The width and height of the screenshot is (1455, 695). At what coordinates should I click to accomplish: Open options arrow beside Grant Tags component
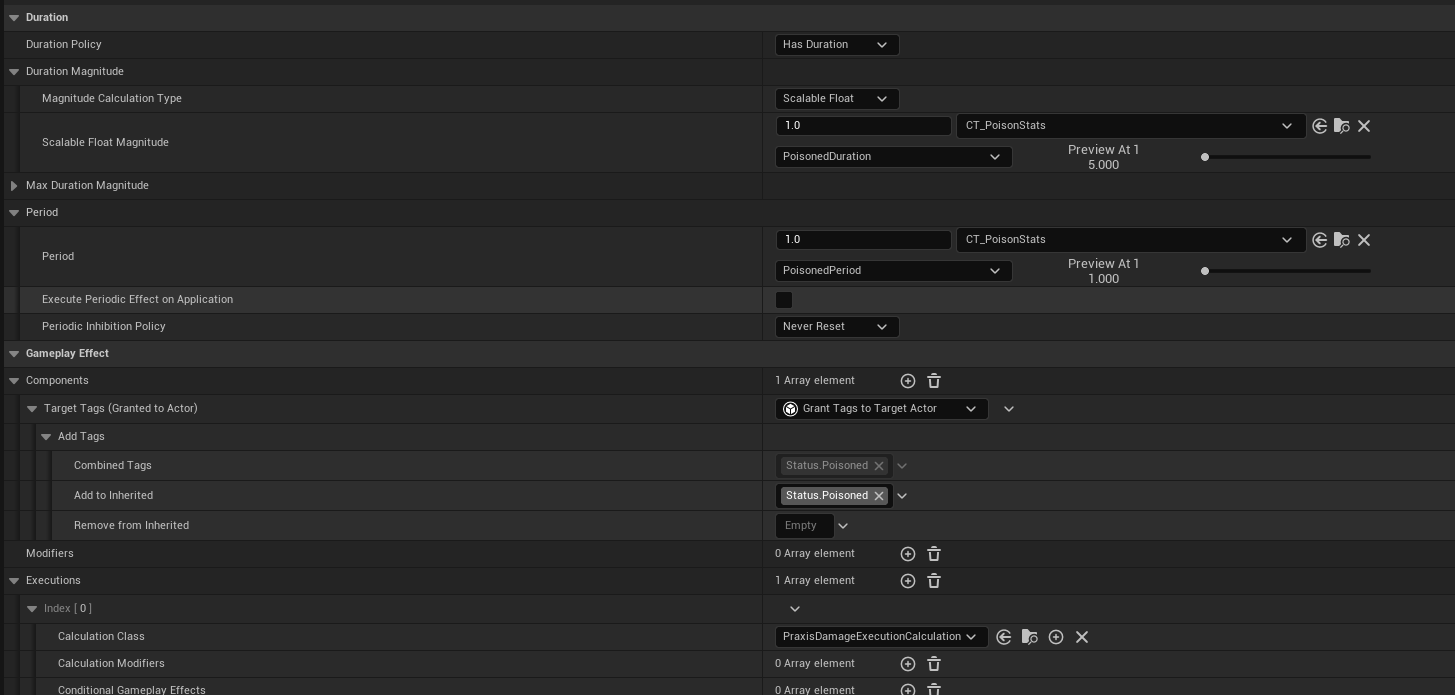tap(1009, 409)
